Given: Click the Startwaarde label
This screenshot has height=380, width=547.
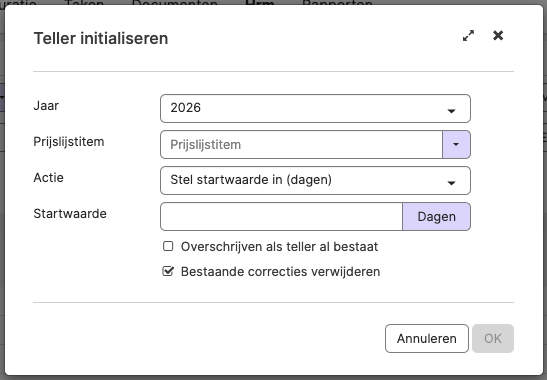Looking at the screenshot, I should click(70, 213).
